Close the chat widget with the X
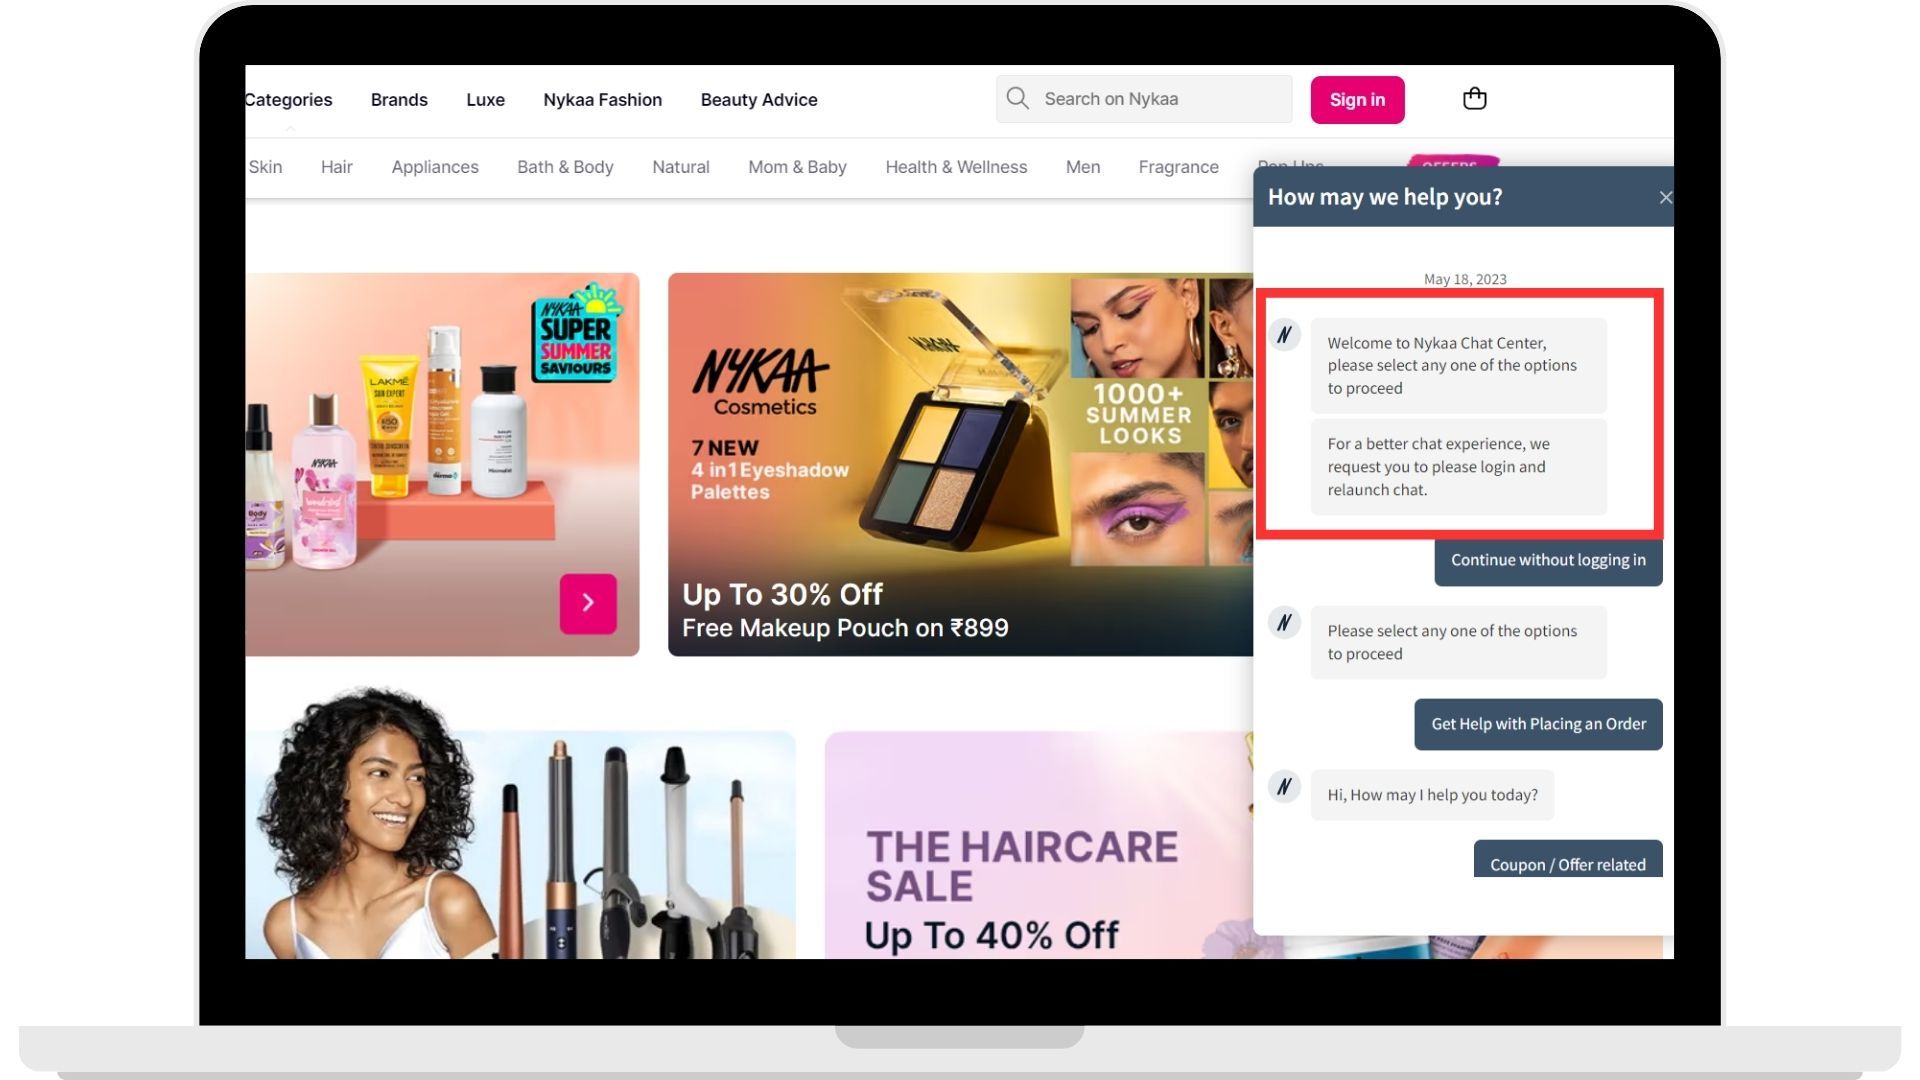 point(1666,197)
